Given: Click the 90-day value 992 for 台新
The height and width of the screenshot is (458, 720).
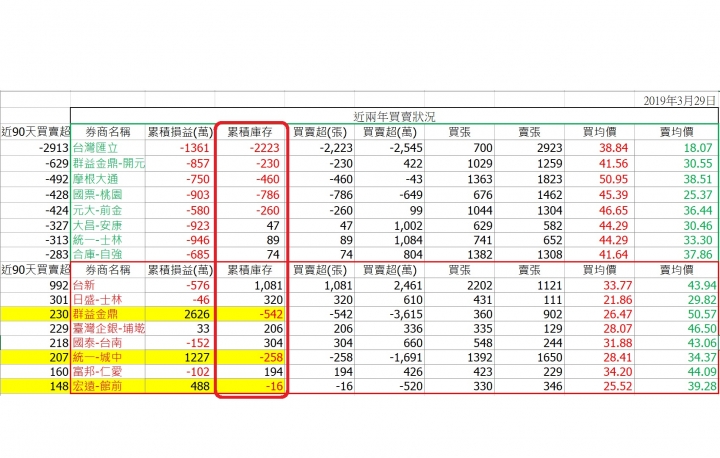Looking at the screenshot, I should 59,285.
